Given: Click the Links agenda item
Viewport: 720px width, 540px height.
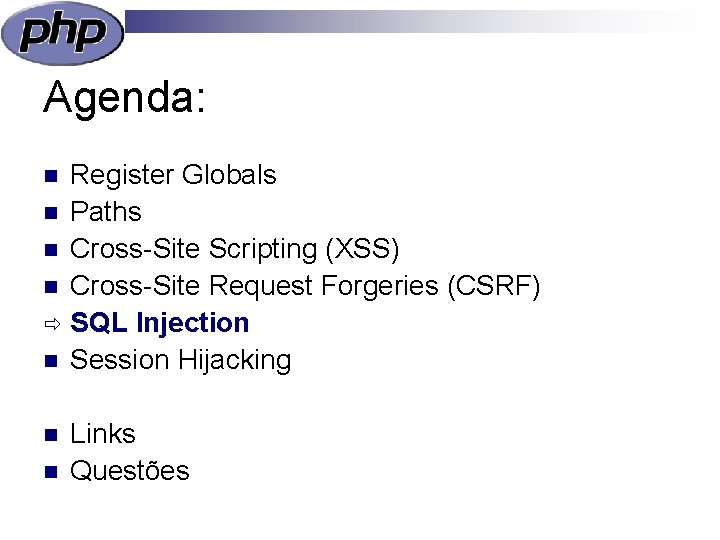Looking at the screenshot, I should [x=103, y=433].
